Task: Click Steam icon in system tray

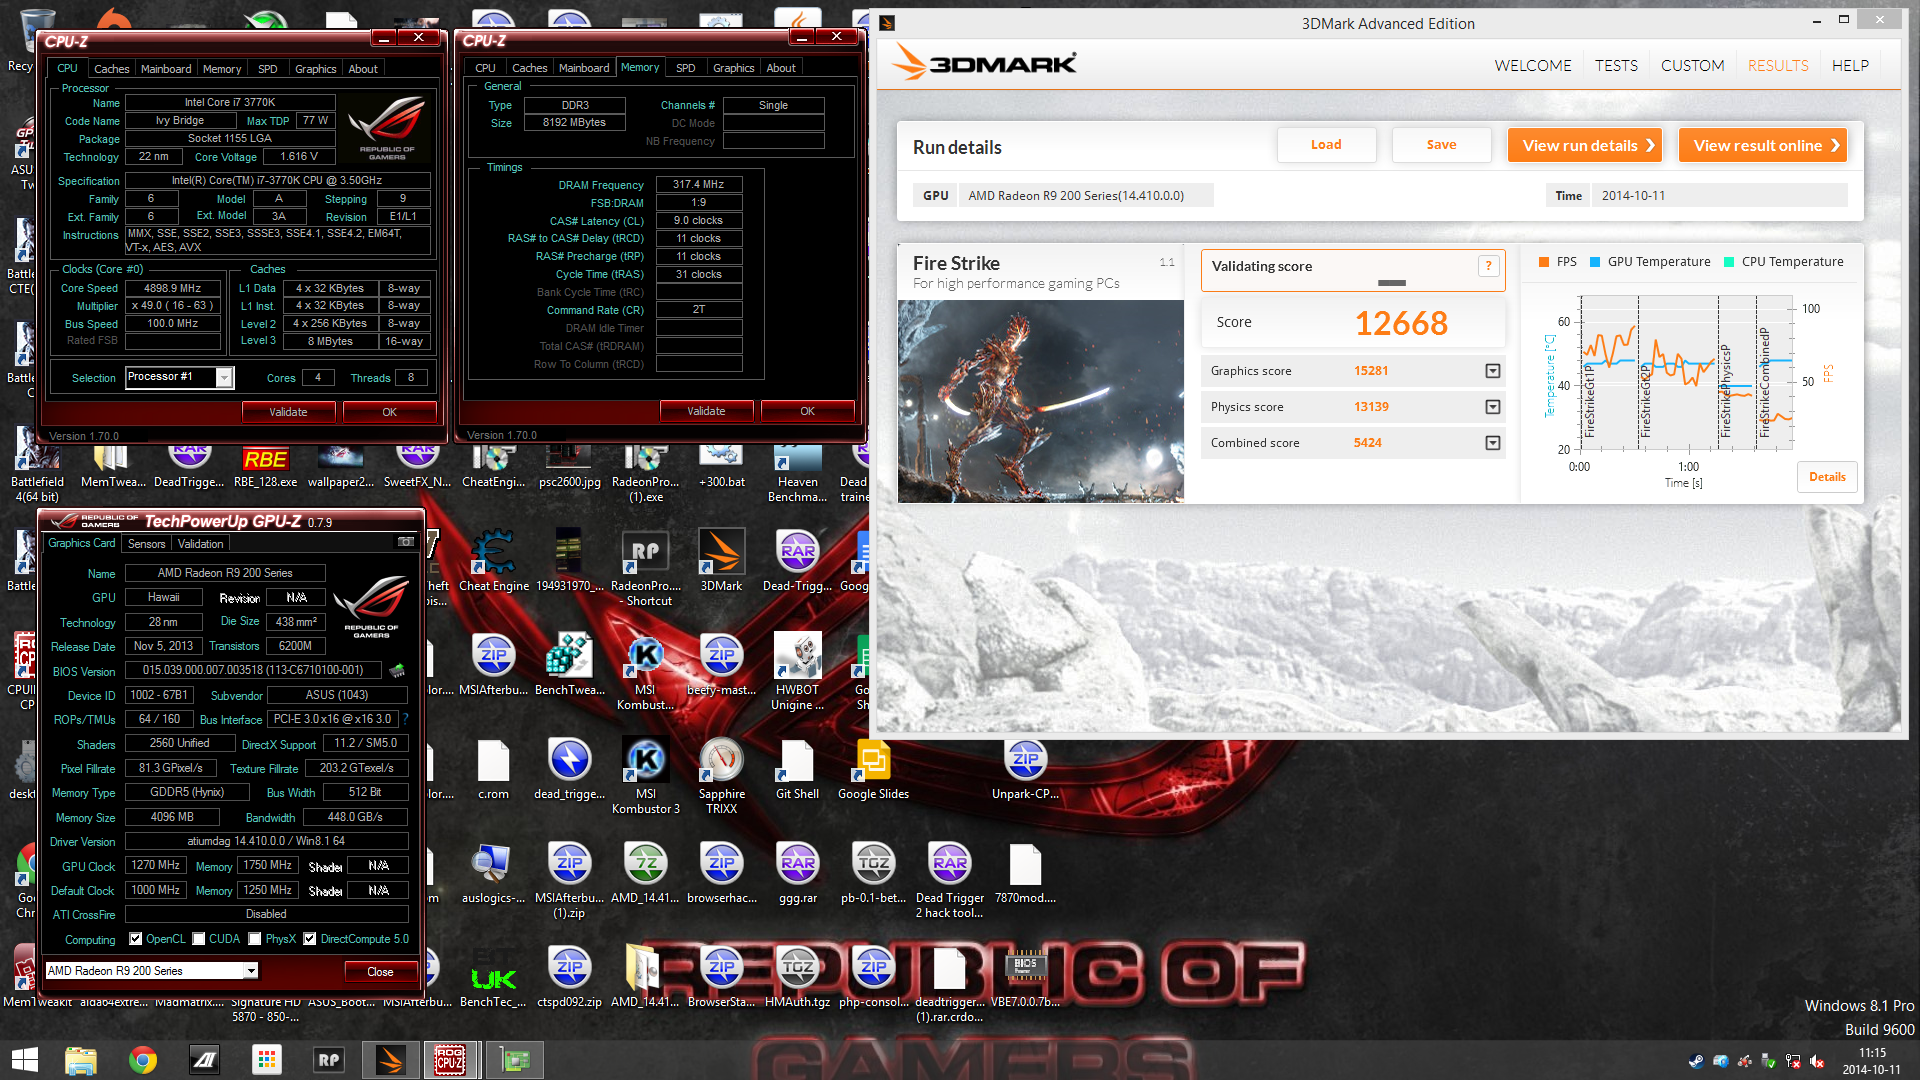Action: (x=1696, y=1062)
